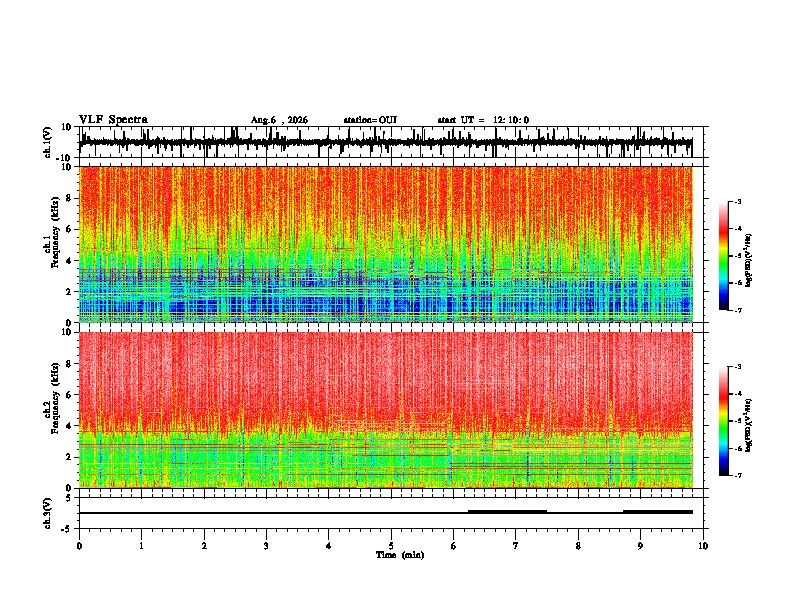
Task: Select the date label "Aug.6 , 2026"
Action: (279, 120)
